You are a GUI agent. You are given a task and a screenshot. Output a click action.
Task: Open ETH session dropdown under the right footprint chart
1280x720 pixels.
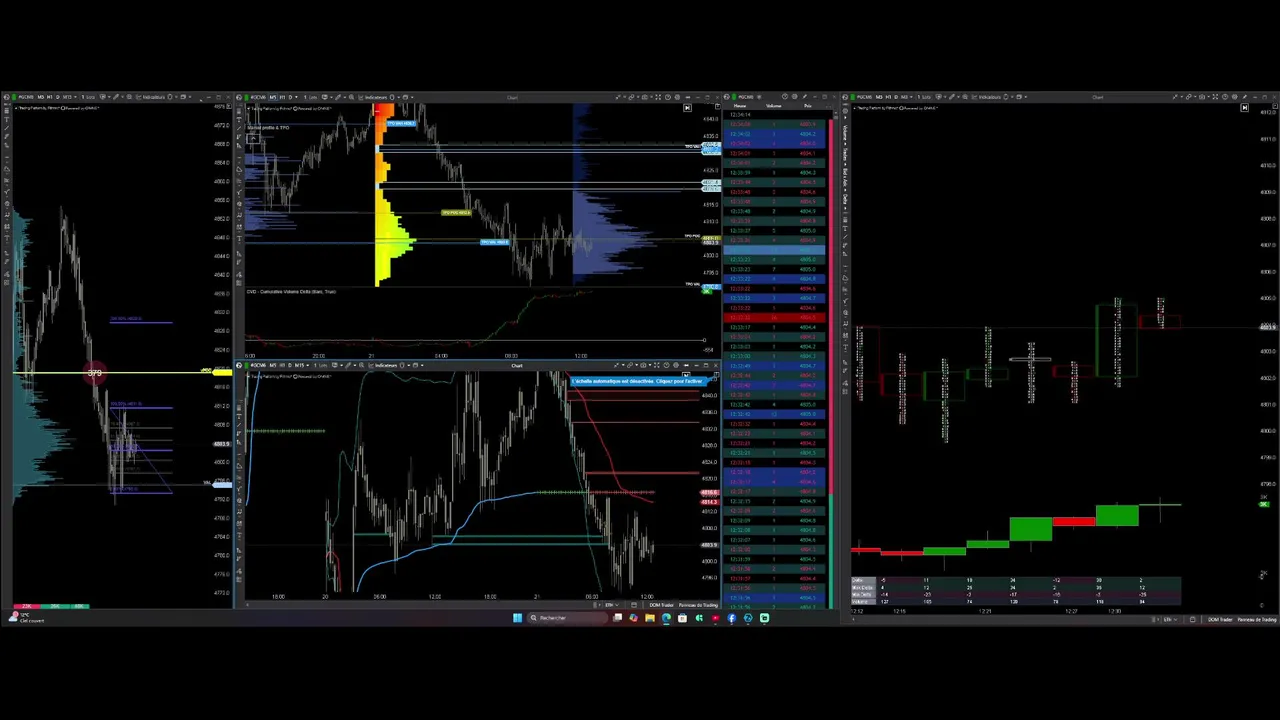pos(1169,620)
